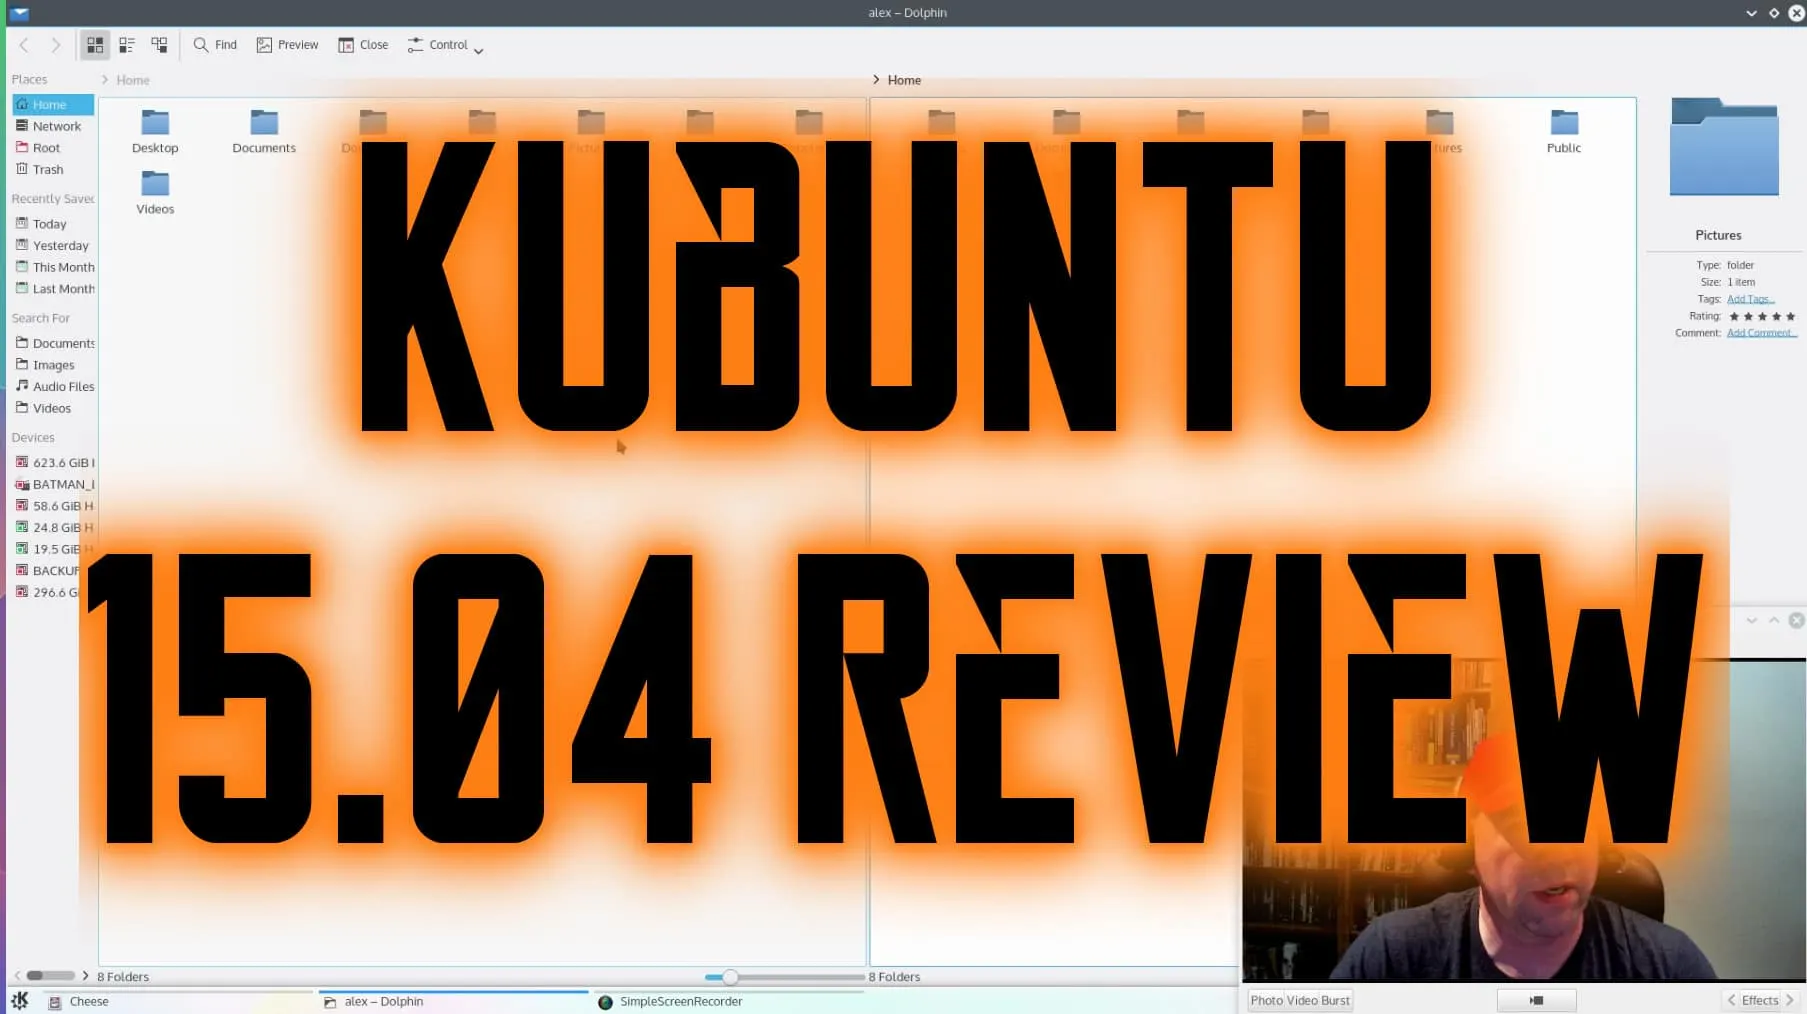The height and width of the screenshot is (1014, 1807).
Task: Expand the right pane breadcrumb chevron
Action: click(876, 80)
